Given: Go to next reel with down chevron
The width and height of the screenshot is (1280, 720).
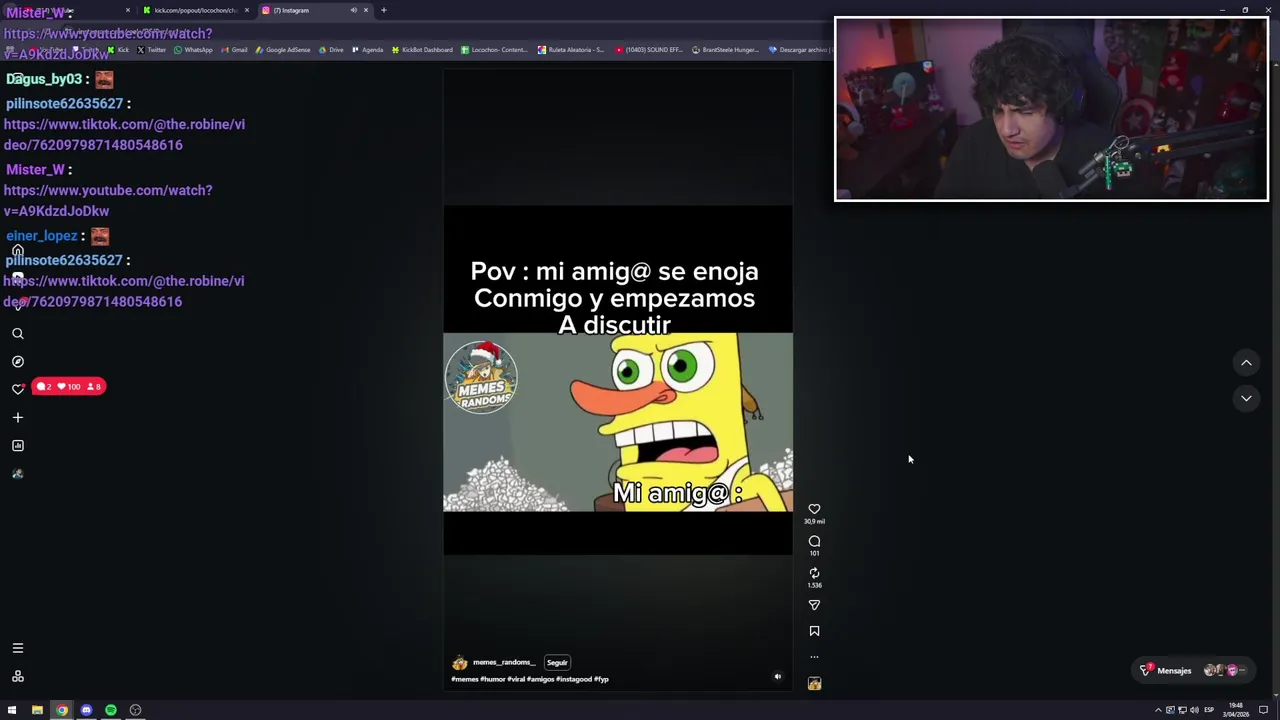Looking at the screenshot, I should [1246, 398].
